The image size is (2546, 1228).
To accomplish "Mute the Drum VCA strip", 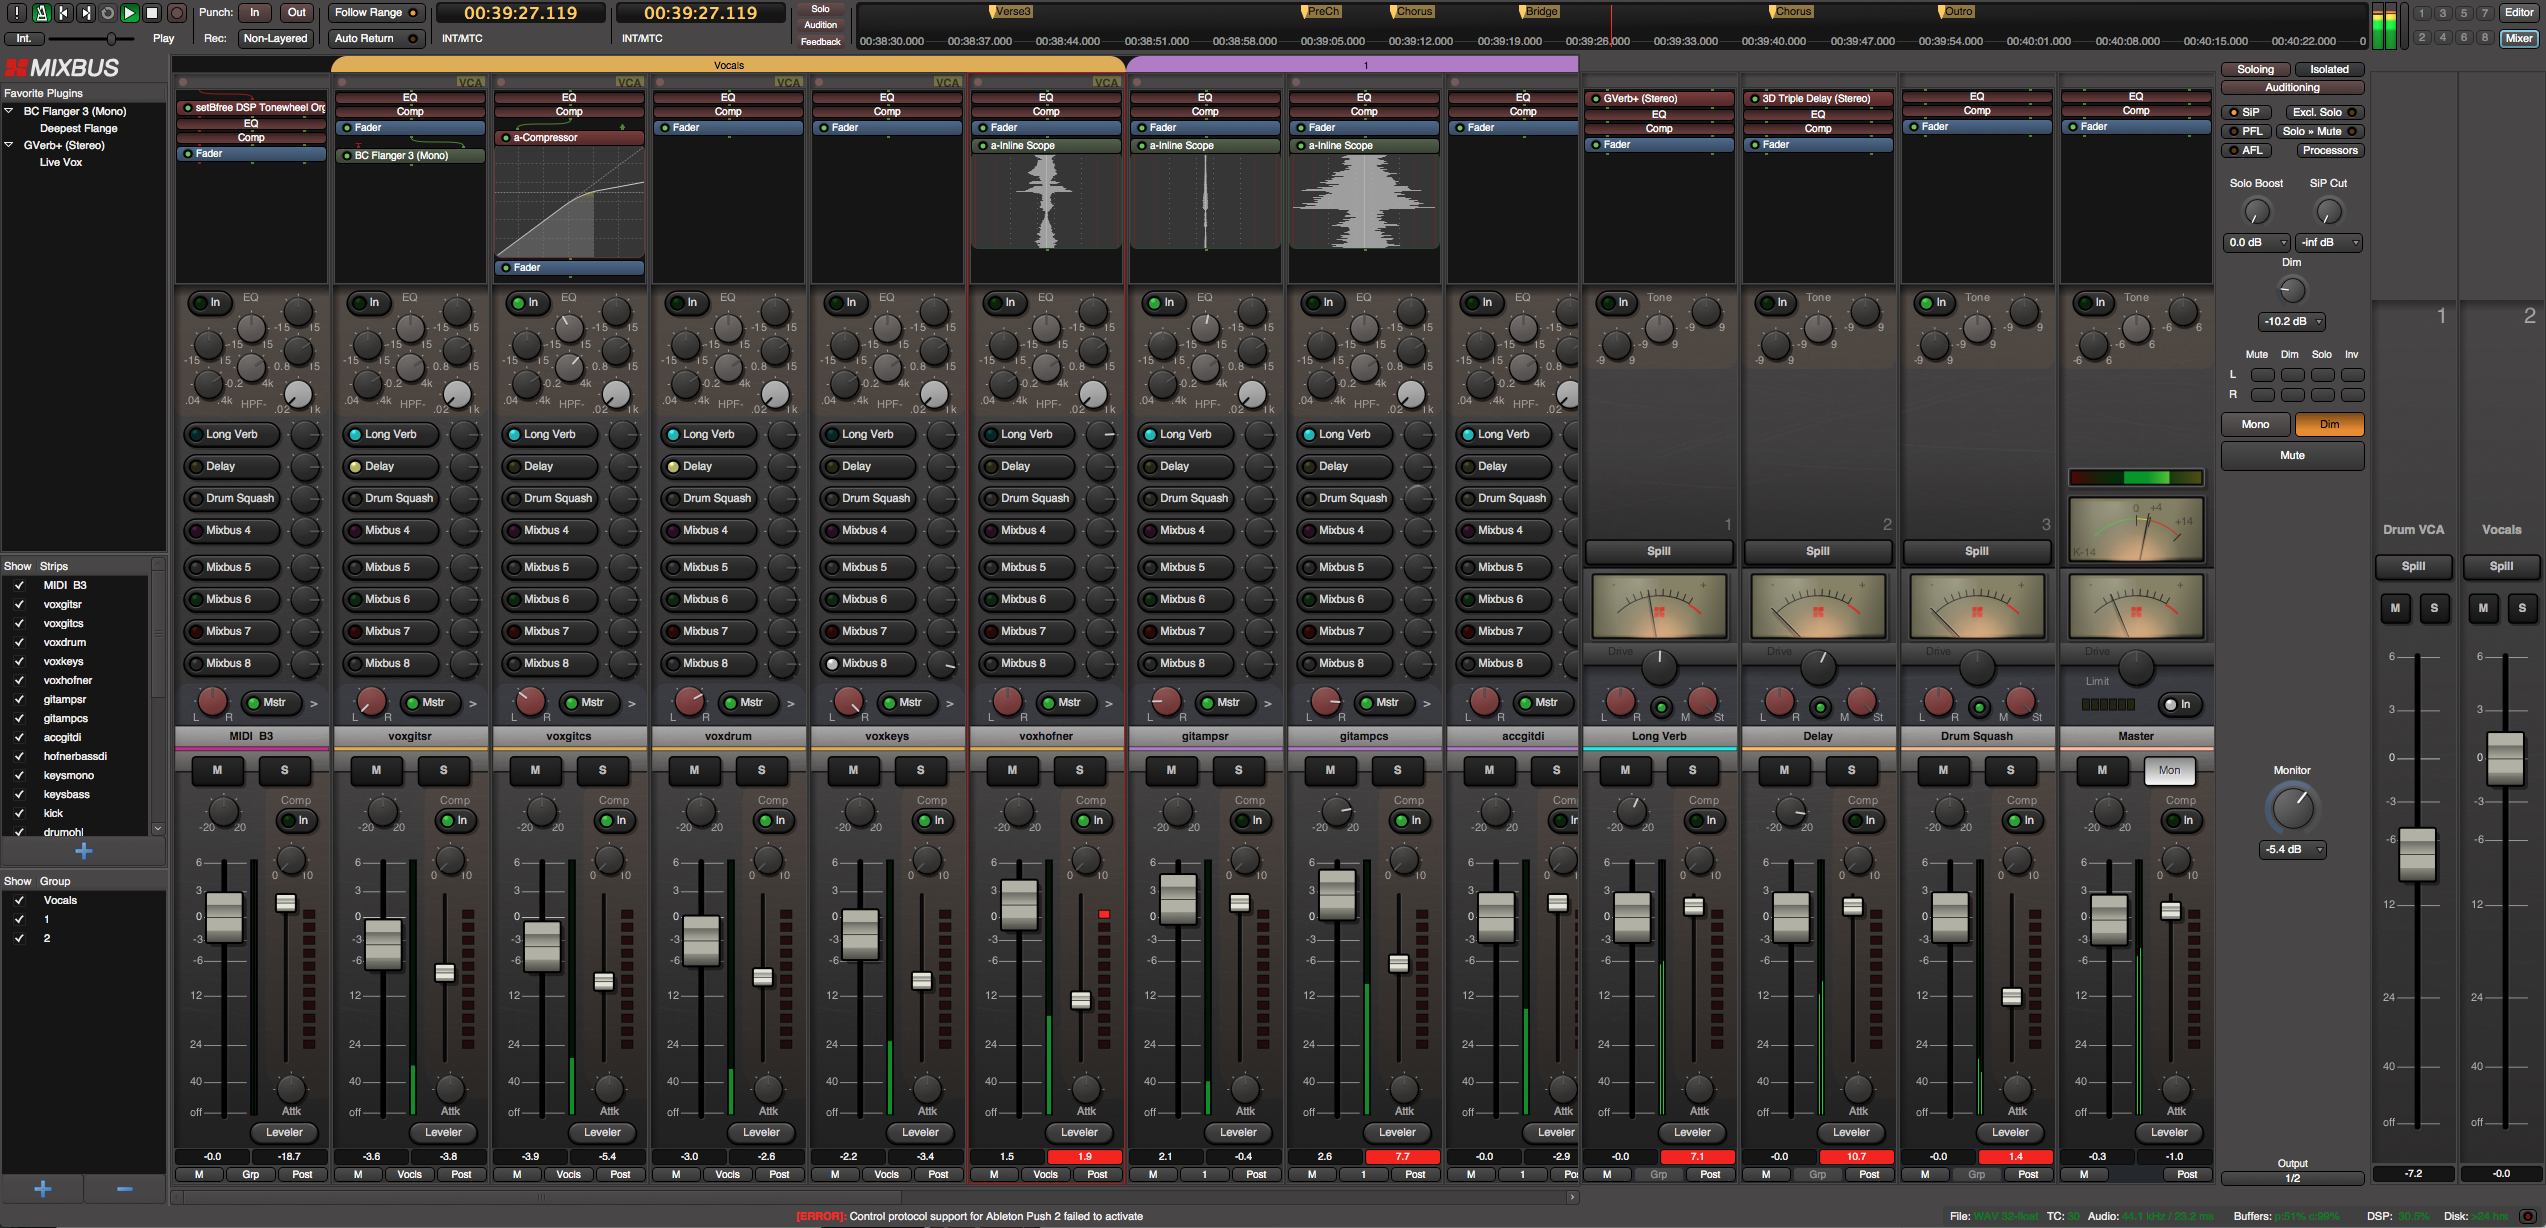I will tap(2395, 608).
